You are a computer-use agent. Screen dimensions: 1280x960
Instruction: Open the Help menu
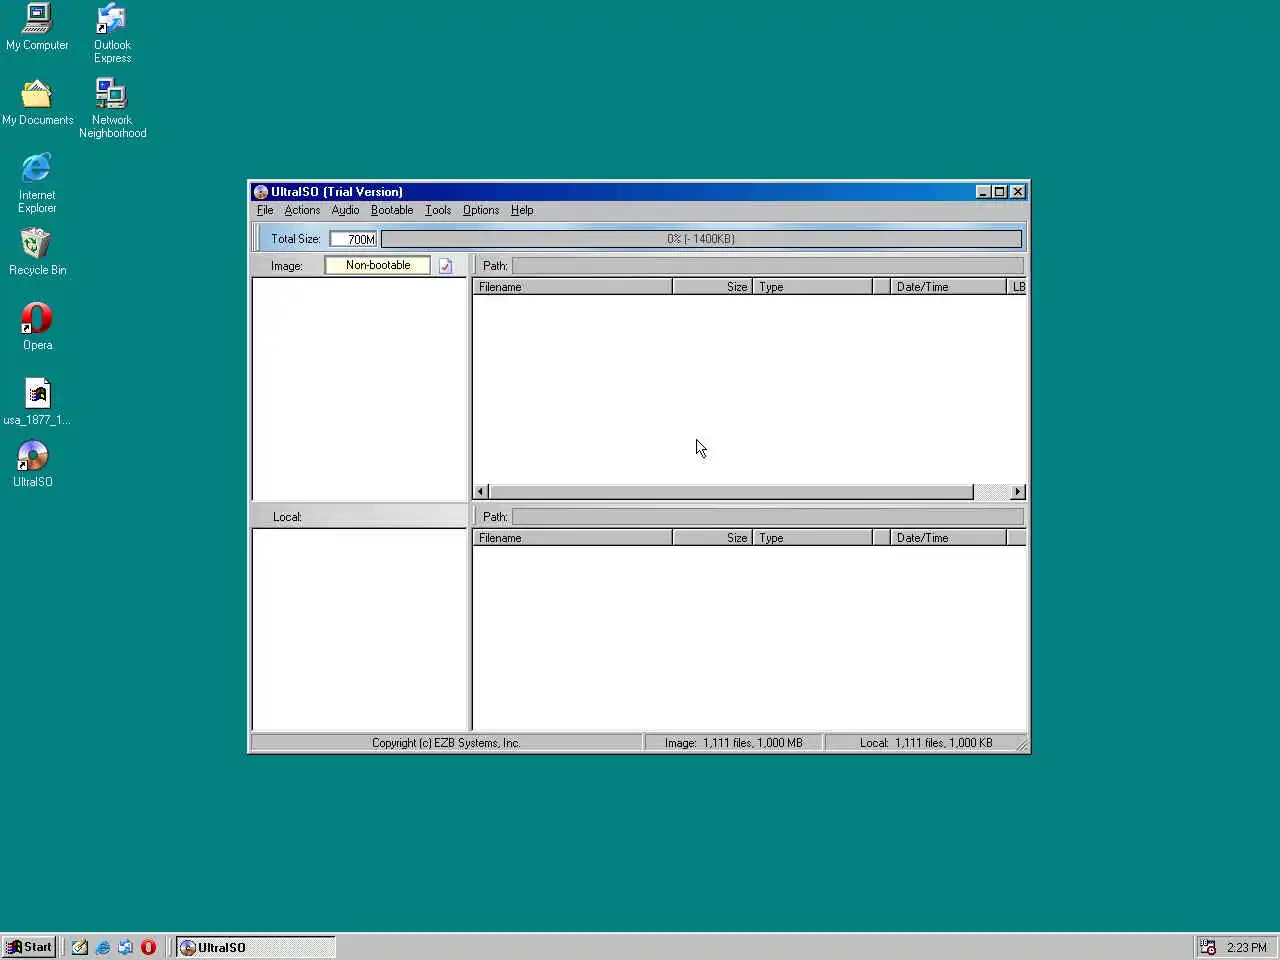522,210
